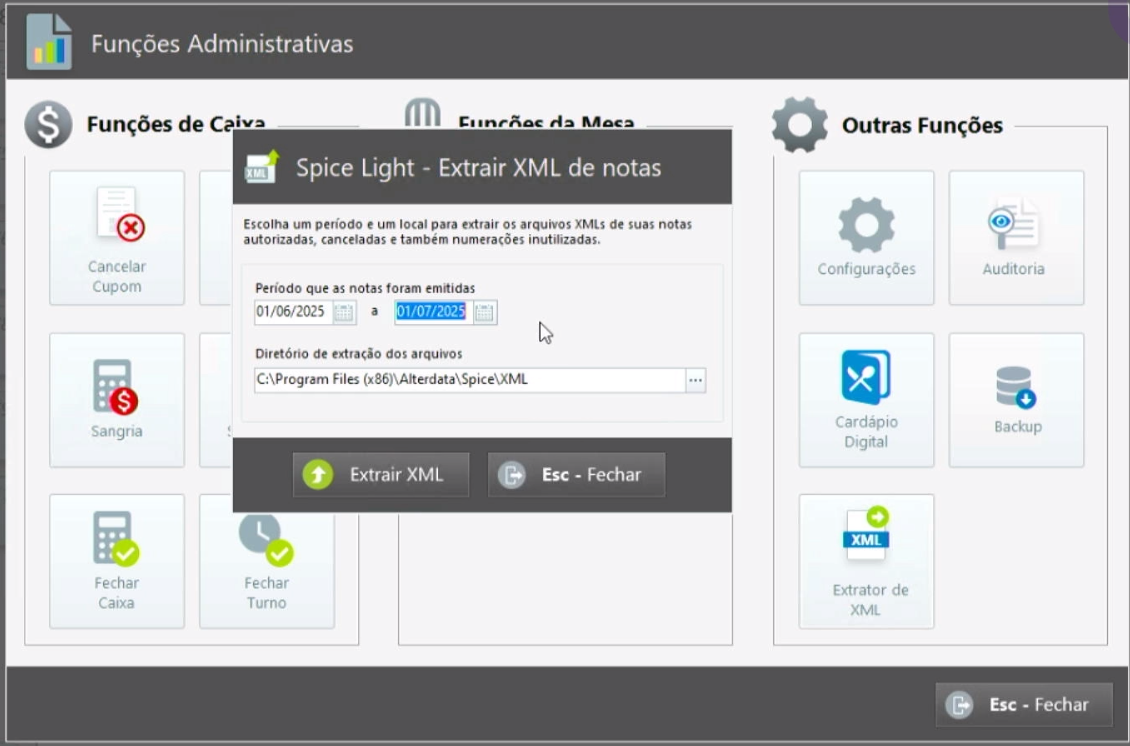Open Extrator de XML

tap(866, 561)
